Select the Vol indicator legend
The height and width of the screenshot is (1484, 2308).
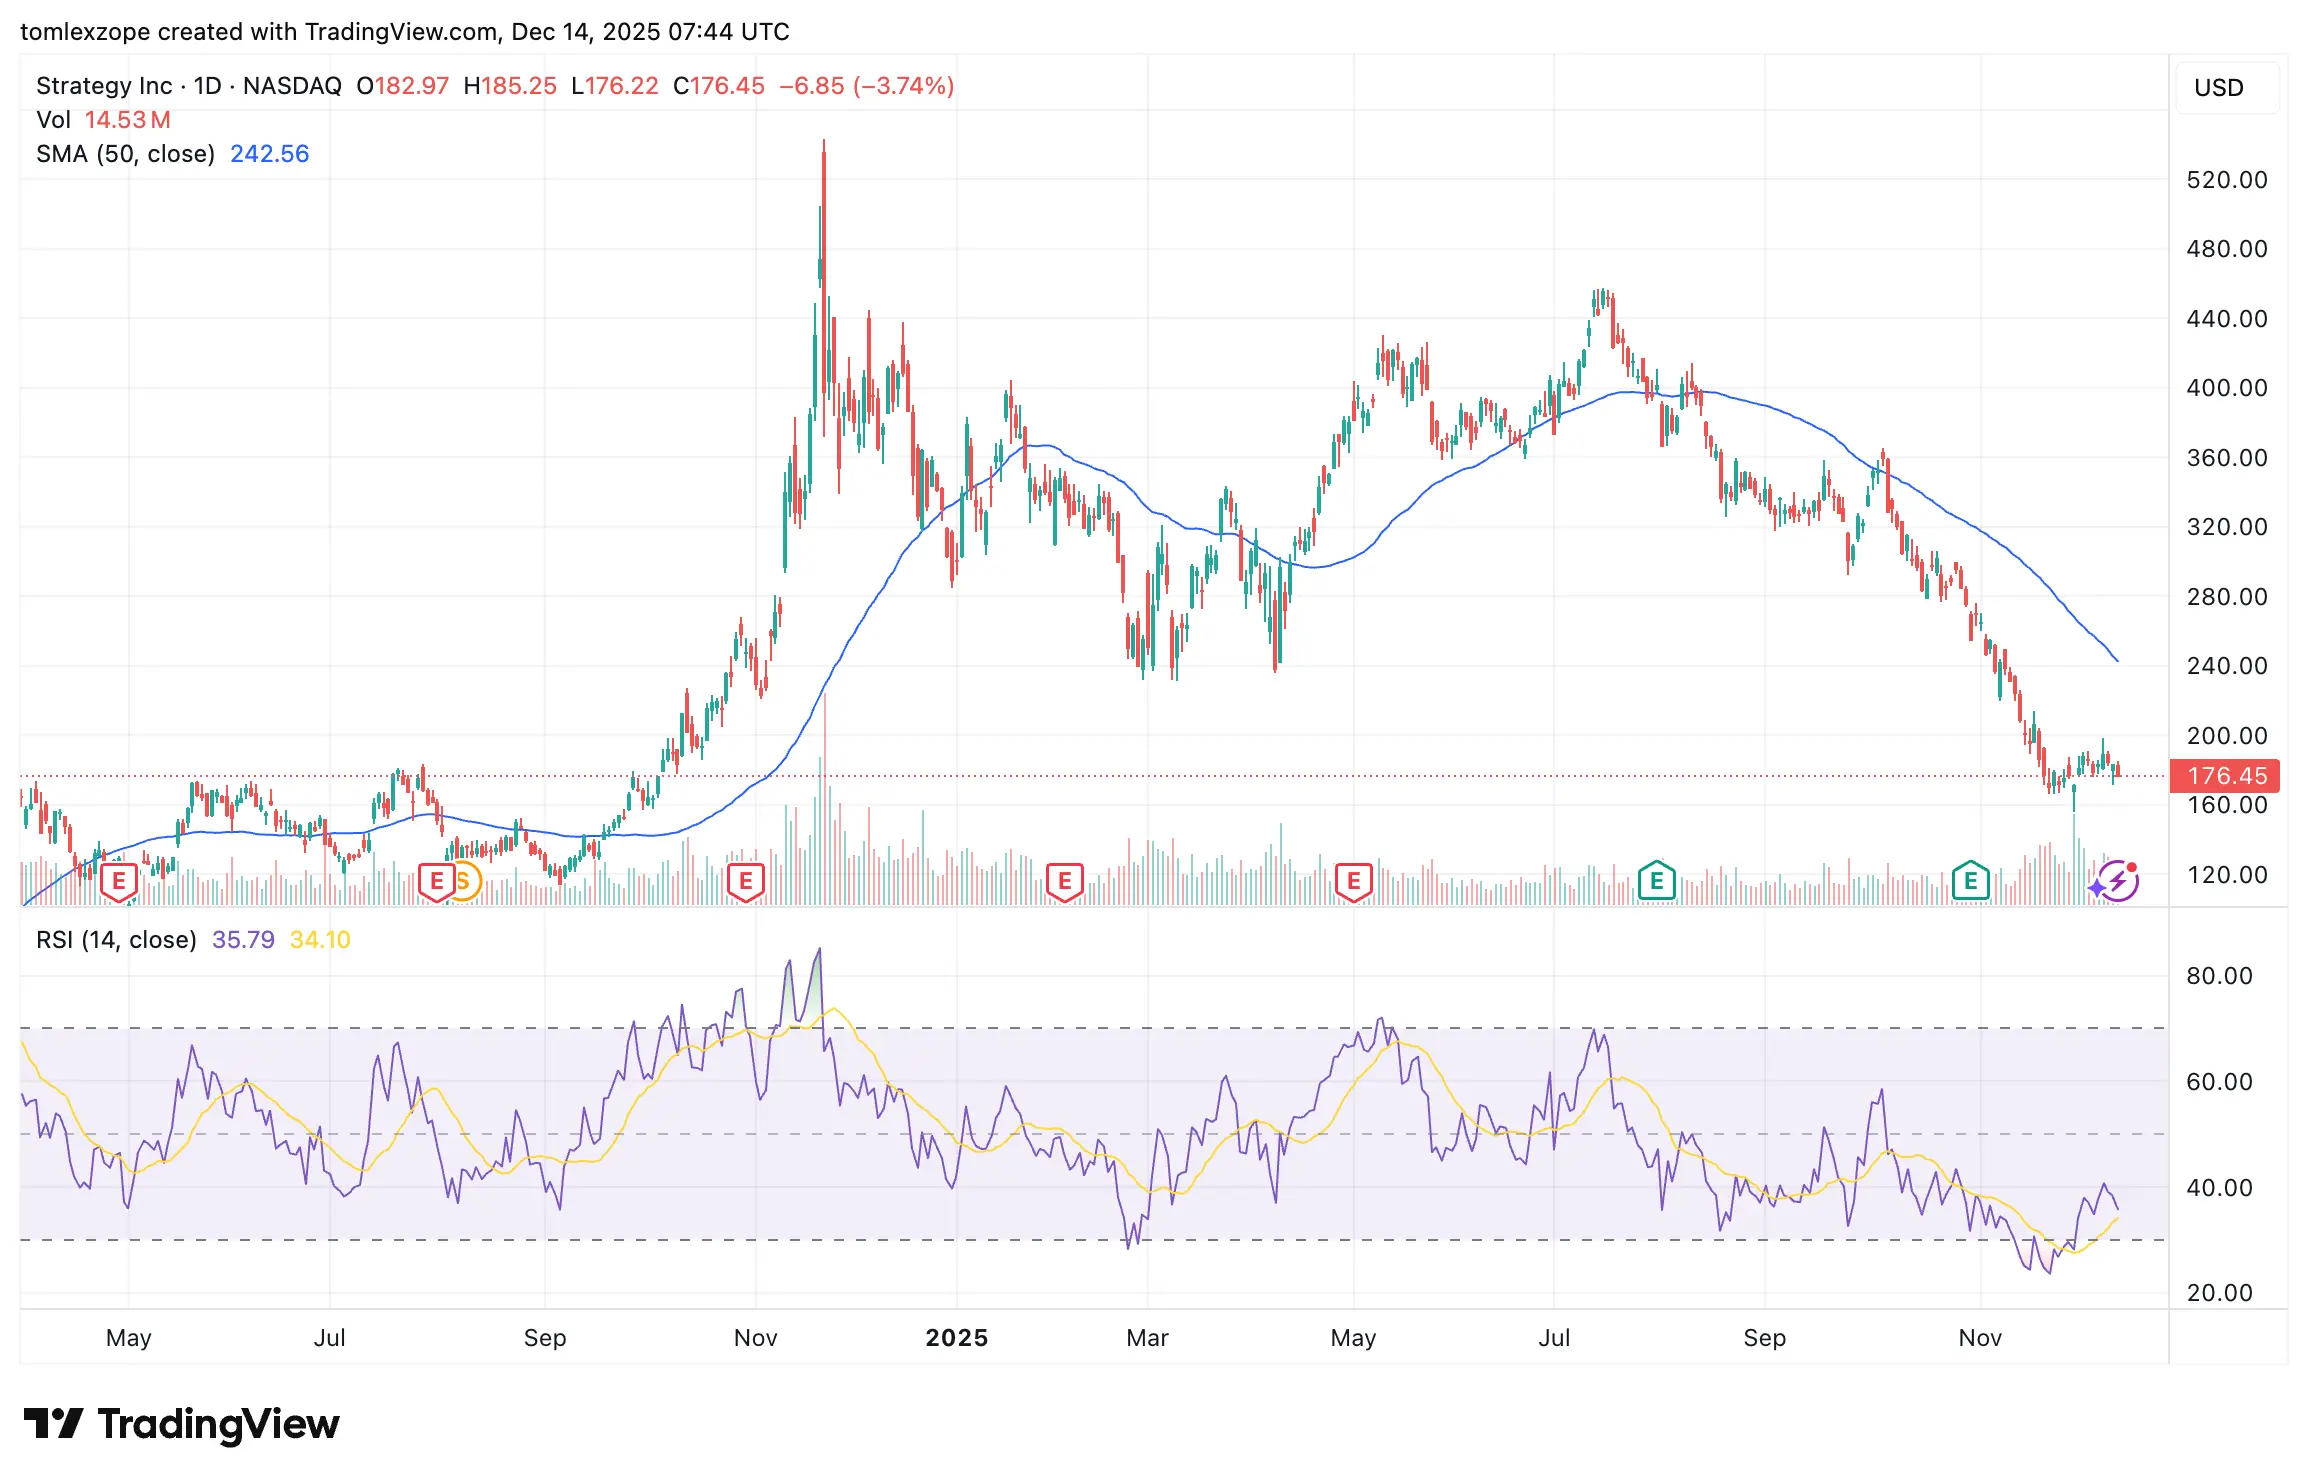(53, 120)
